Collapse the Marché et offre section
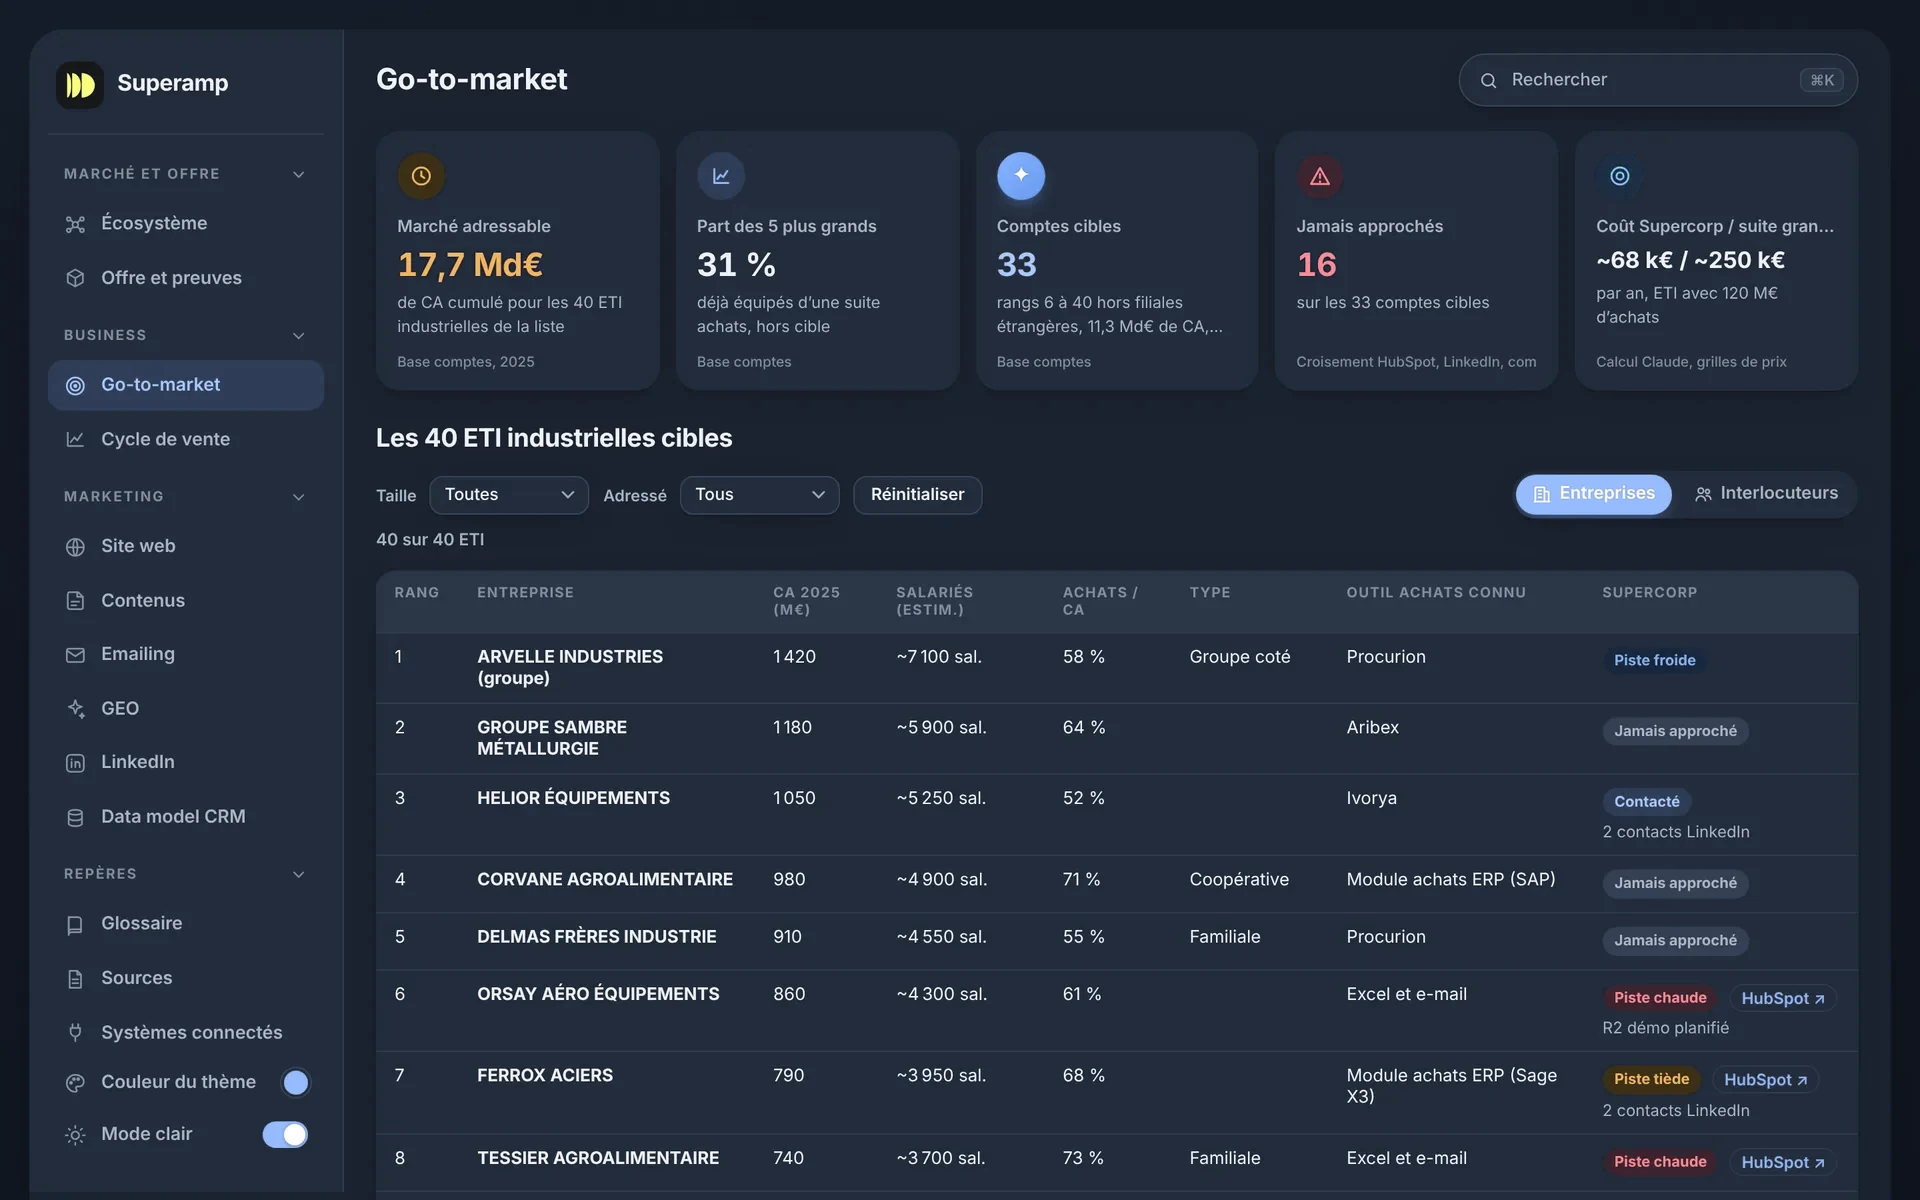The height and width of the screenshot is (1200, 1920). [298, 174]
